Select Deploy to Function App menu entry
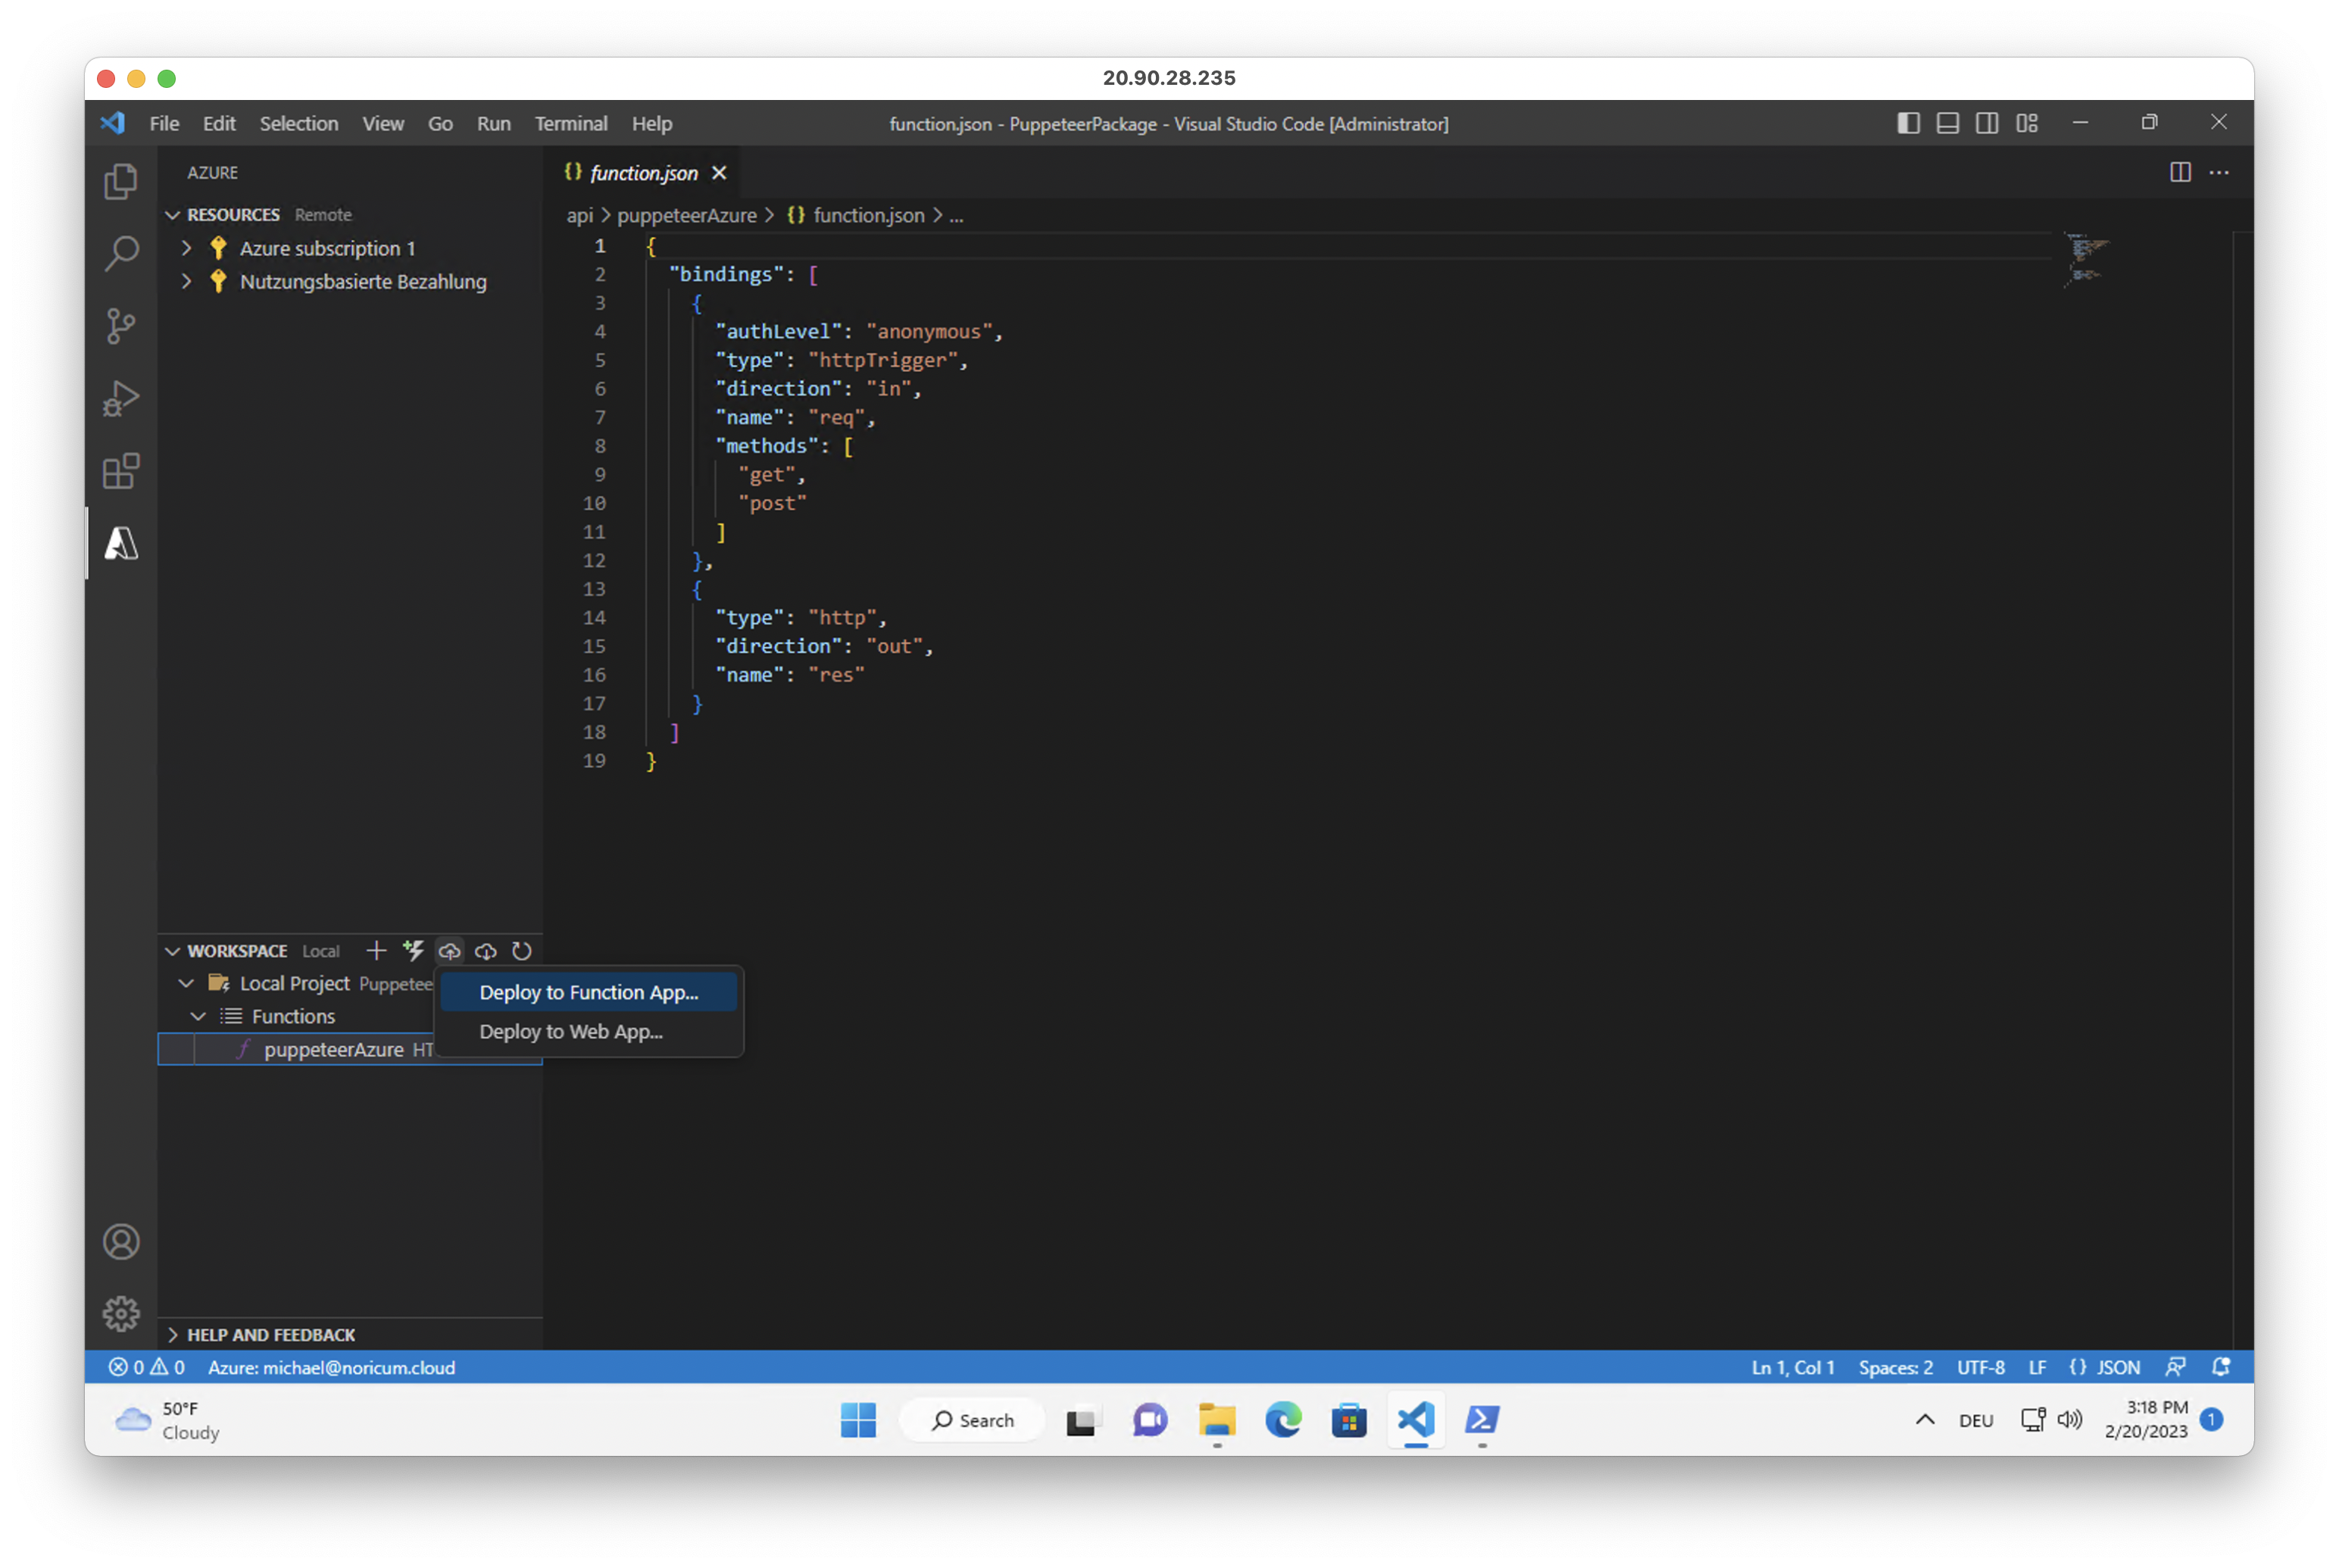2339x1568 pixels. 588,992
